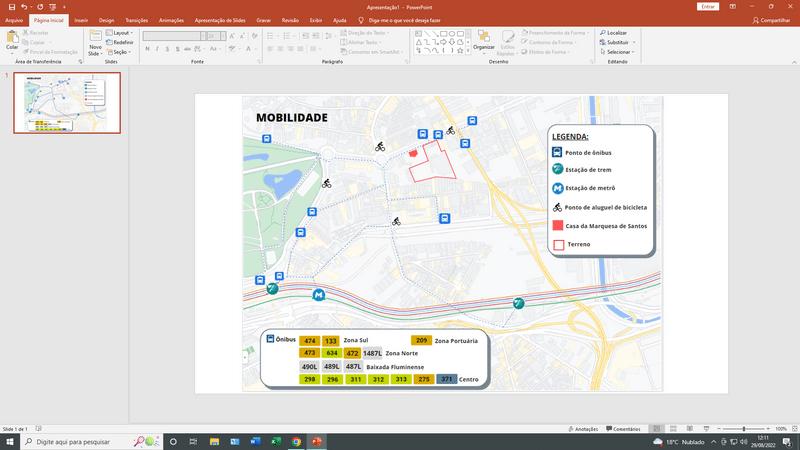The height and width of the screenshot is (450, 800).
Task: Click the Entrar sign-in button
Action: pos(708,7)
